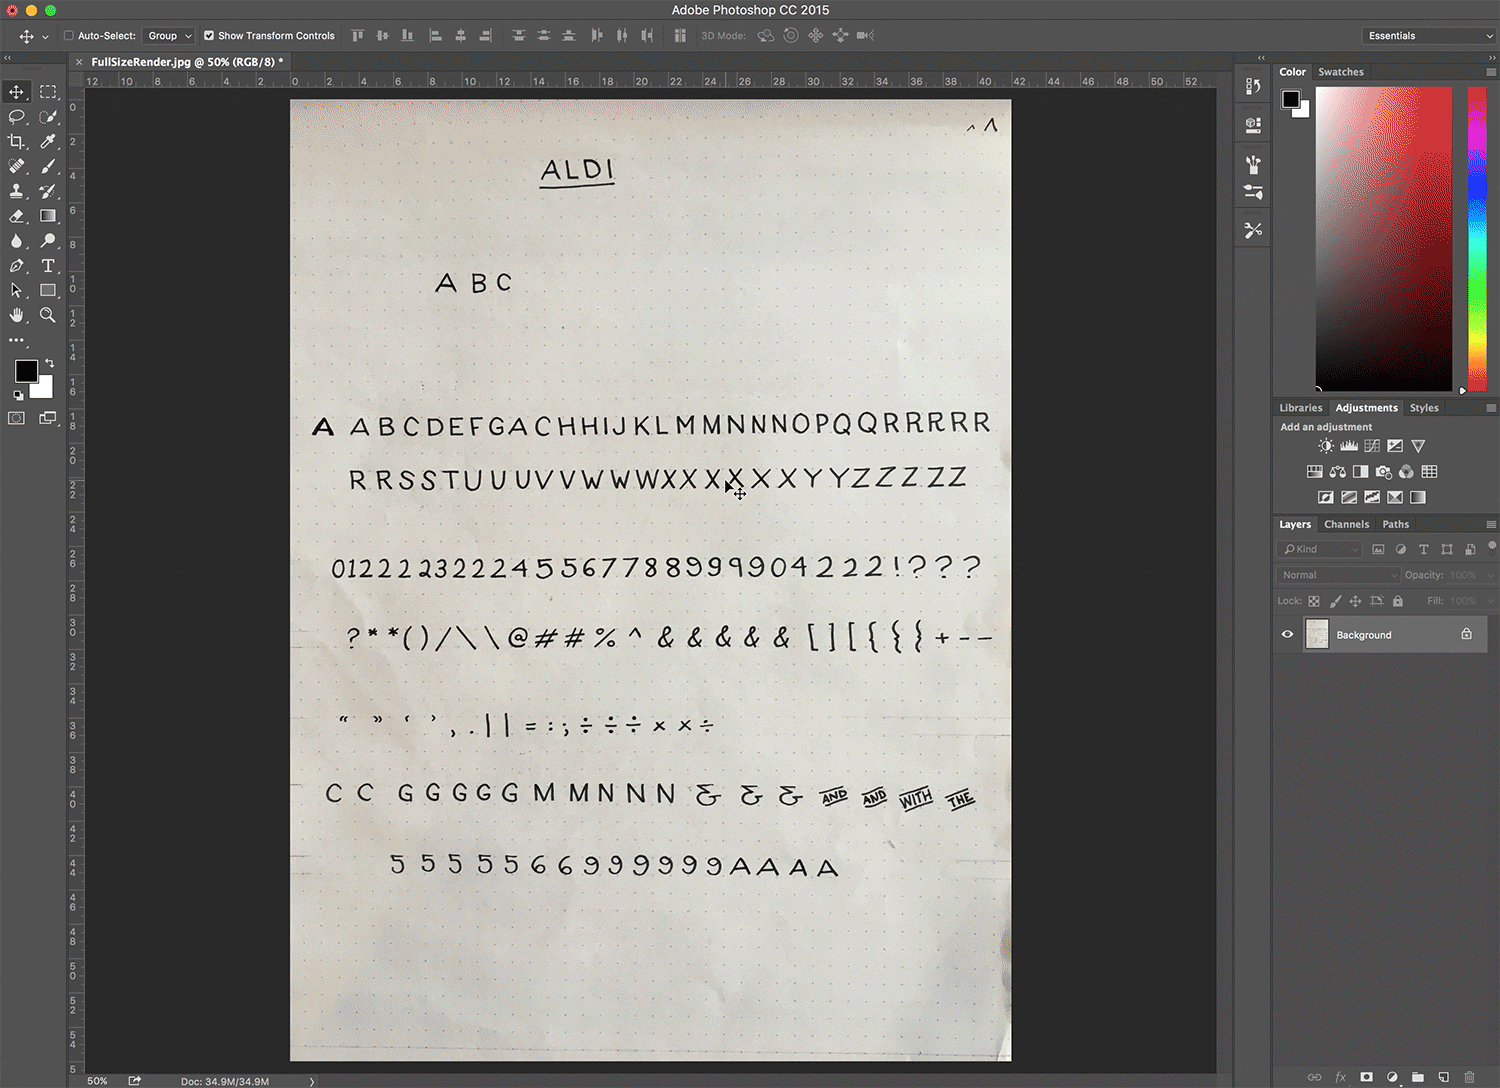1500x1088 pixels.
Task: Open the tool preset picker arrow
Action: click(x=45, y=36)
